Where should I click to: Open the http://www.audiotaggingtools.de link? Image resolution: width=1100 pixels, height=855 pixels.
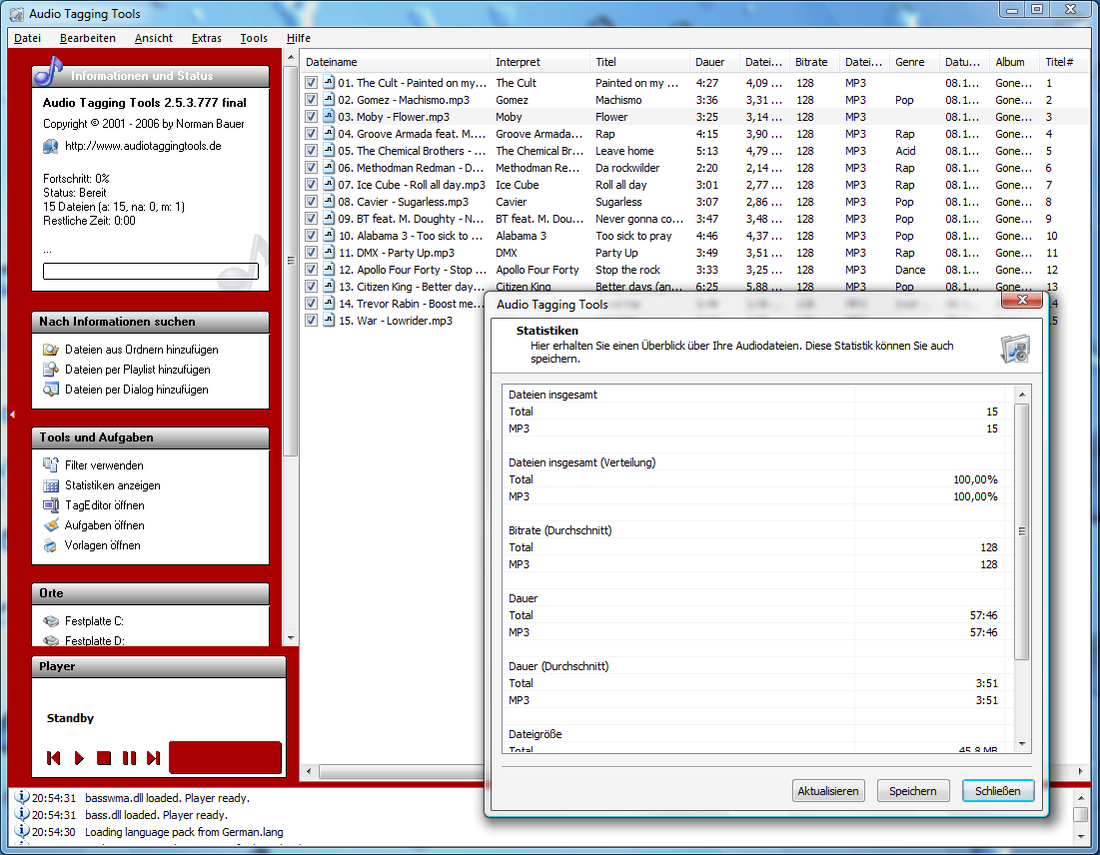point(143,146)
